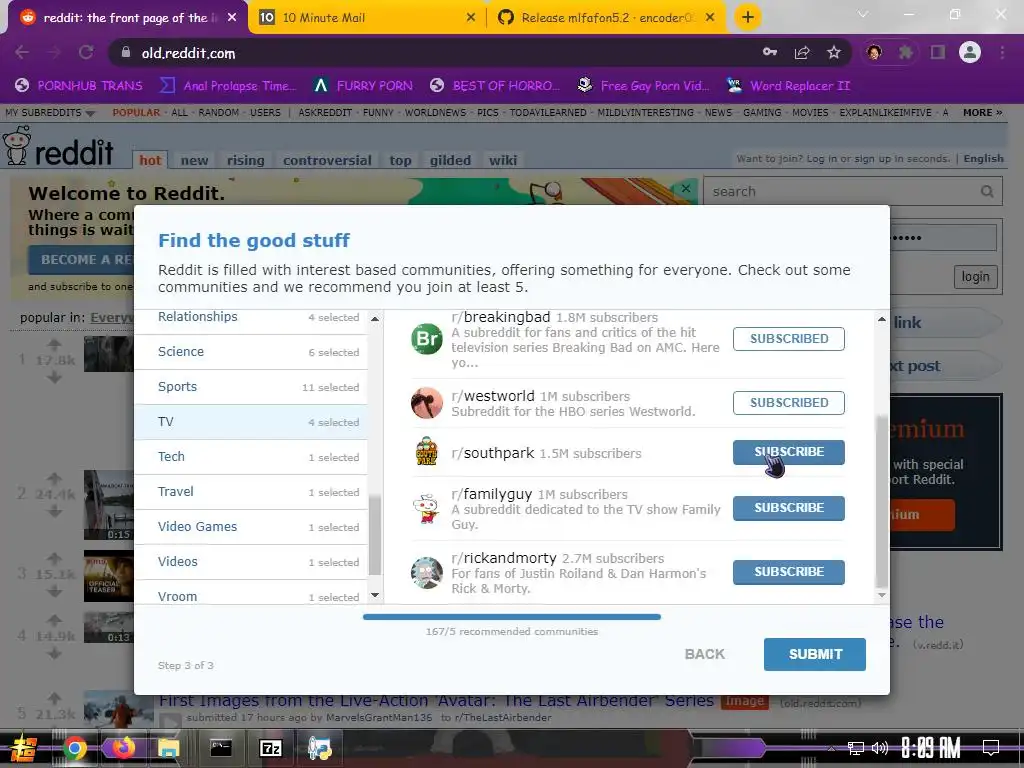Select the rising sorting tab
1024x768 pixels.
246,160
